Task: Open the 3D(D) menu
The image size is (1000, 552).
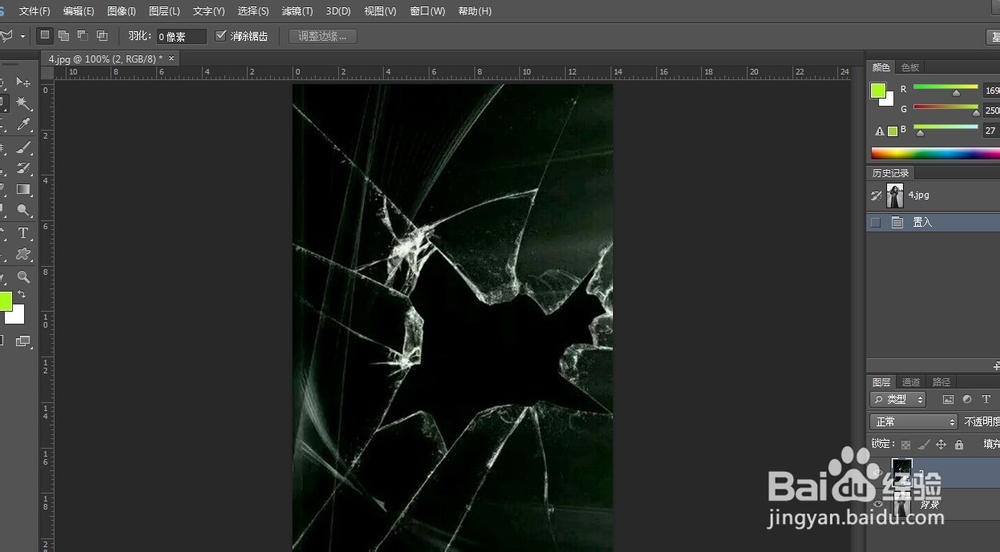Action: point(338,11)
